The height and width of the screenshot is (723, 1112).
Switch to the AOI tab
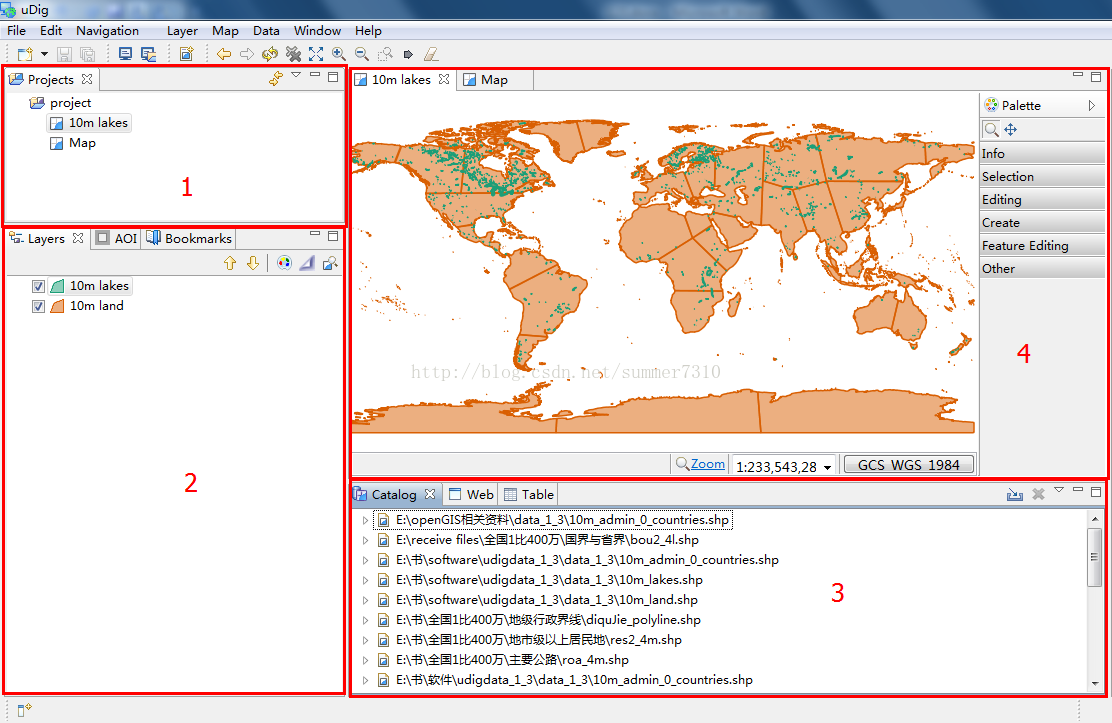[117, 238]
